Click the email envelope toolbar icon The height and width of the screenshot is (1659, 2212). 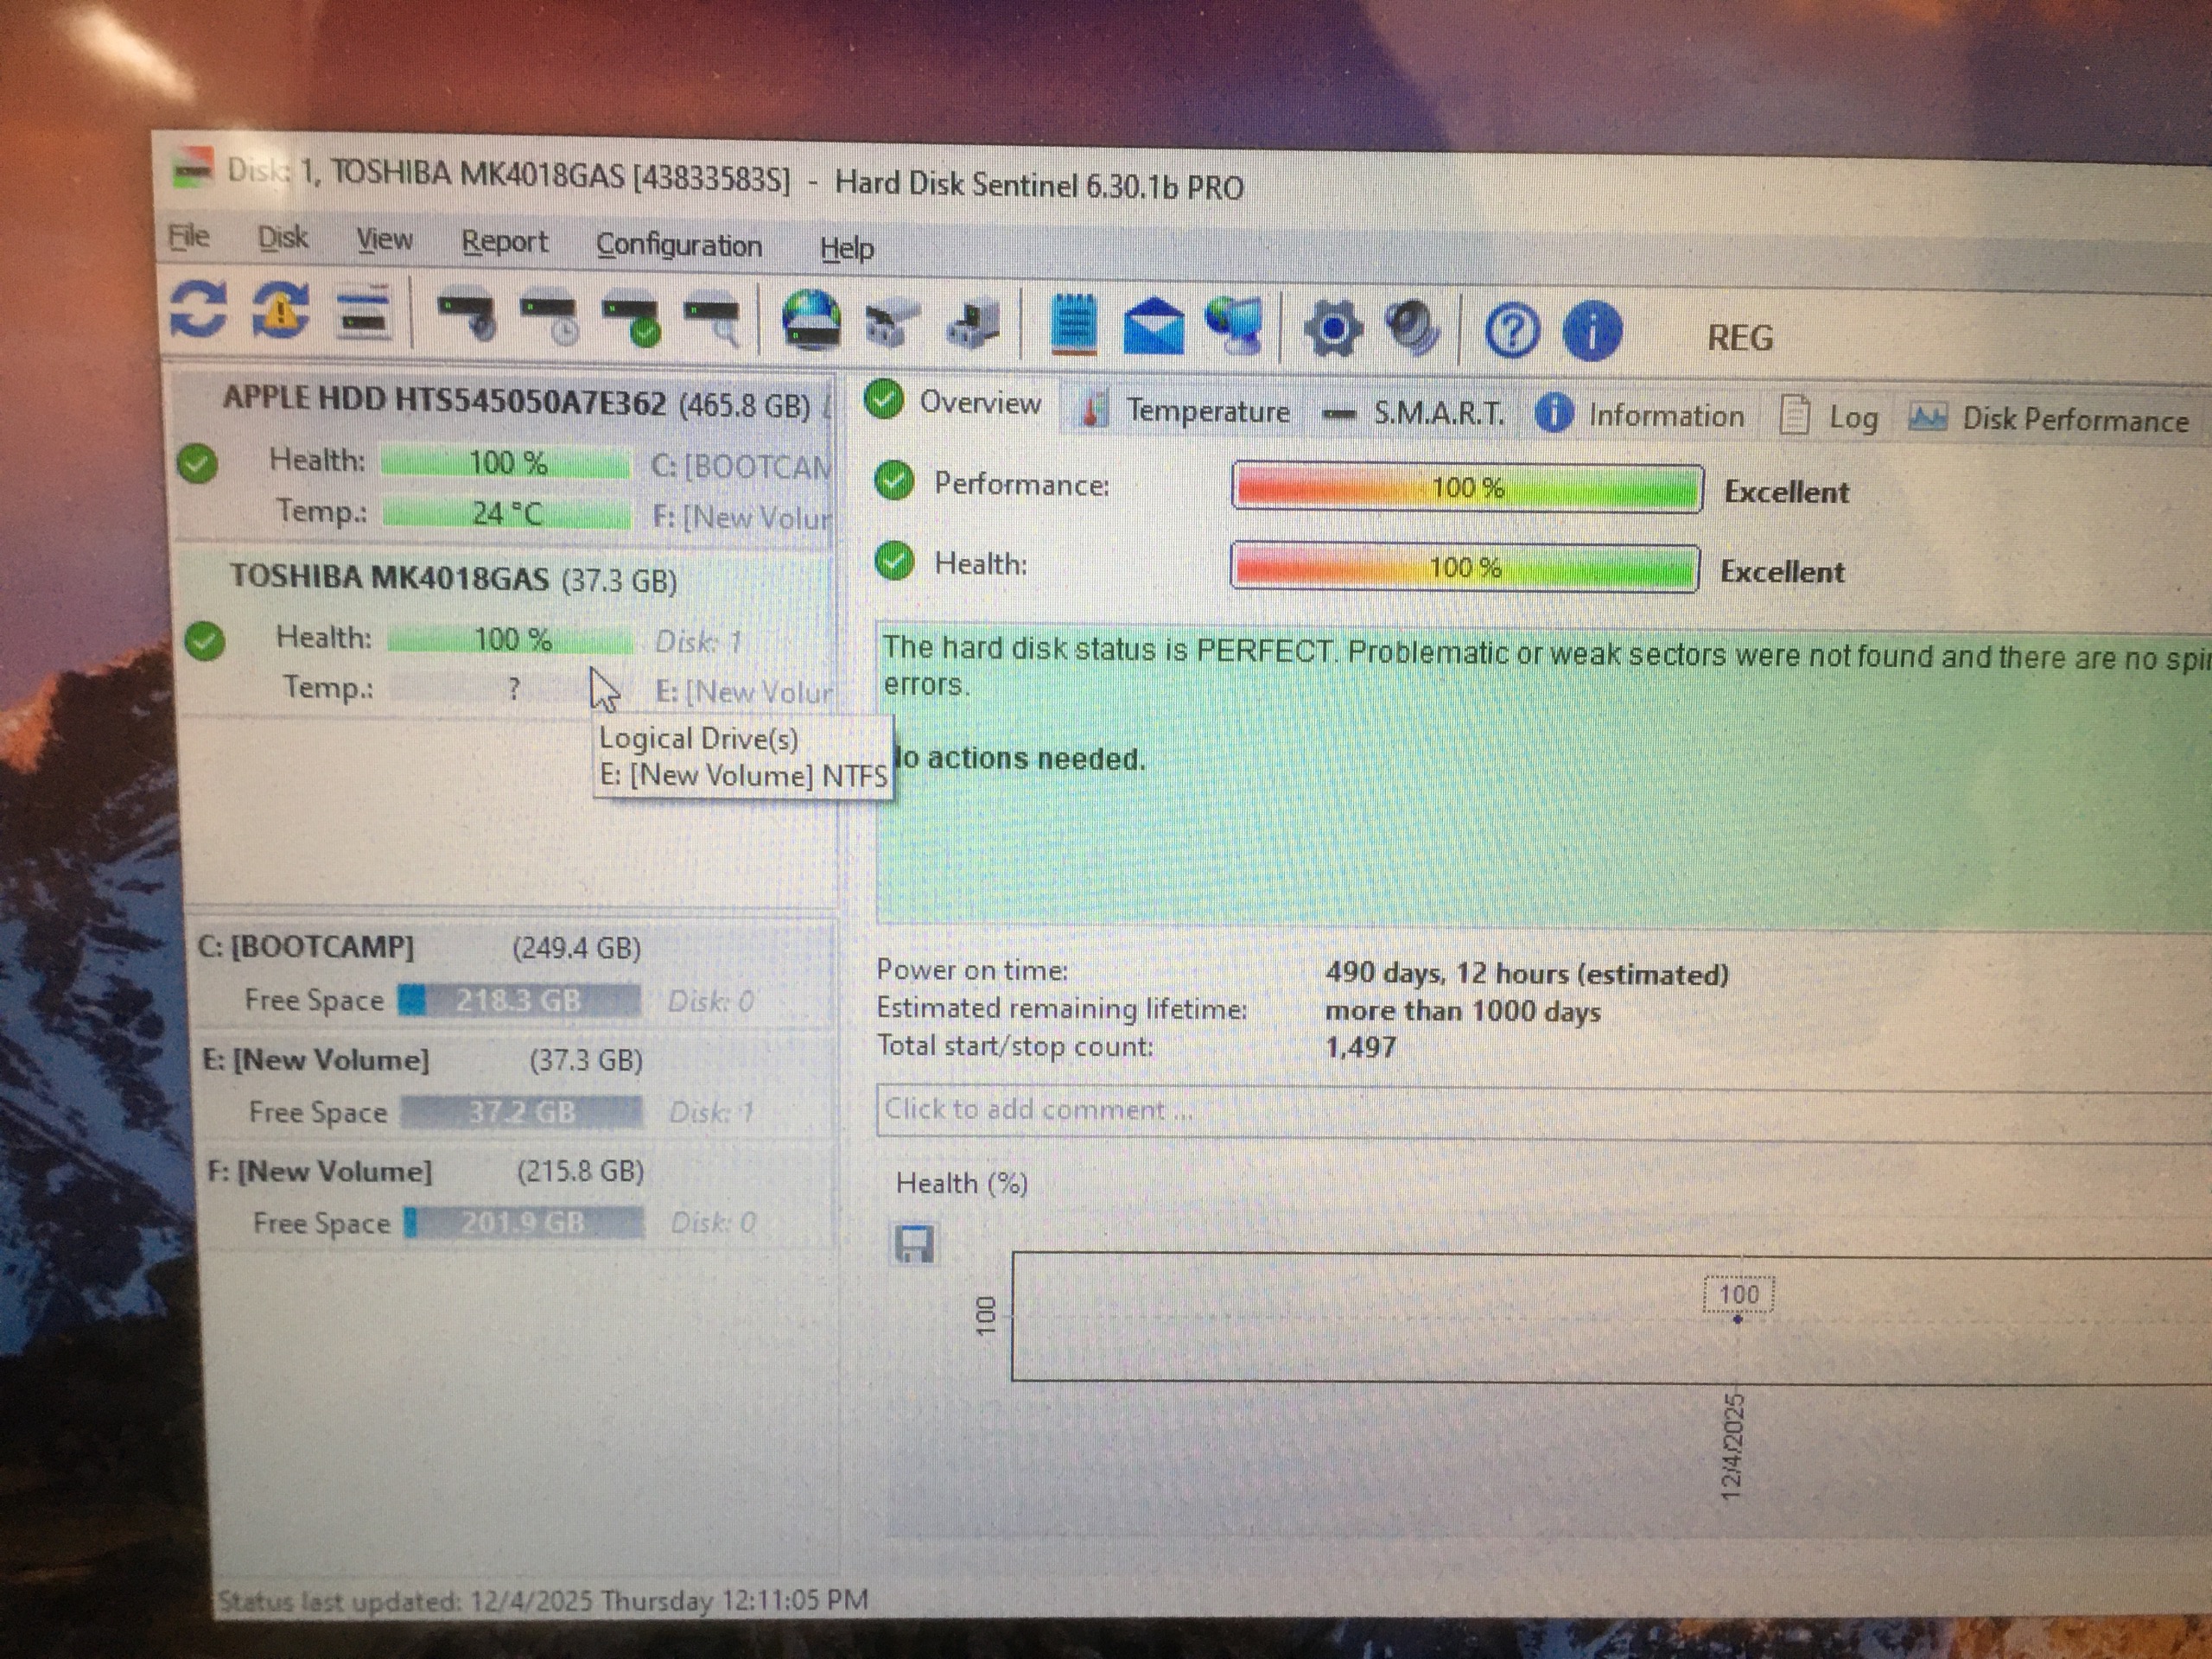[1153, 327]
